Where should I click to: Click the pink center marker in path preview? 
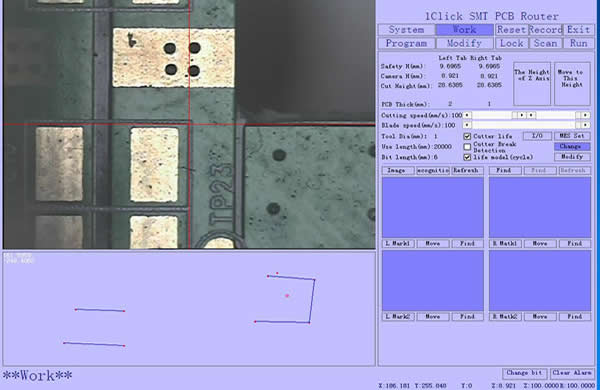(287, 295)
